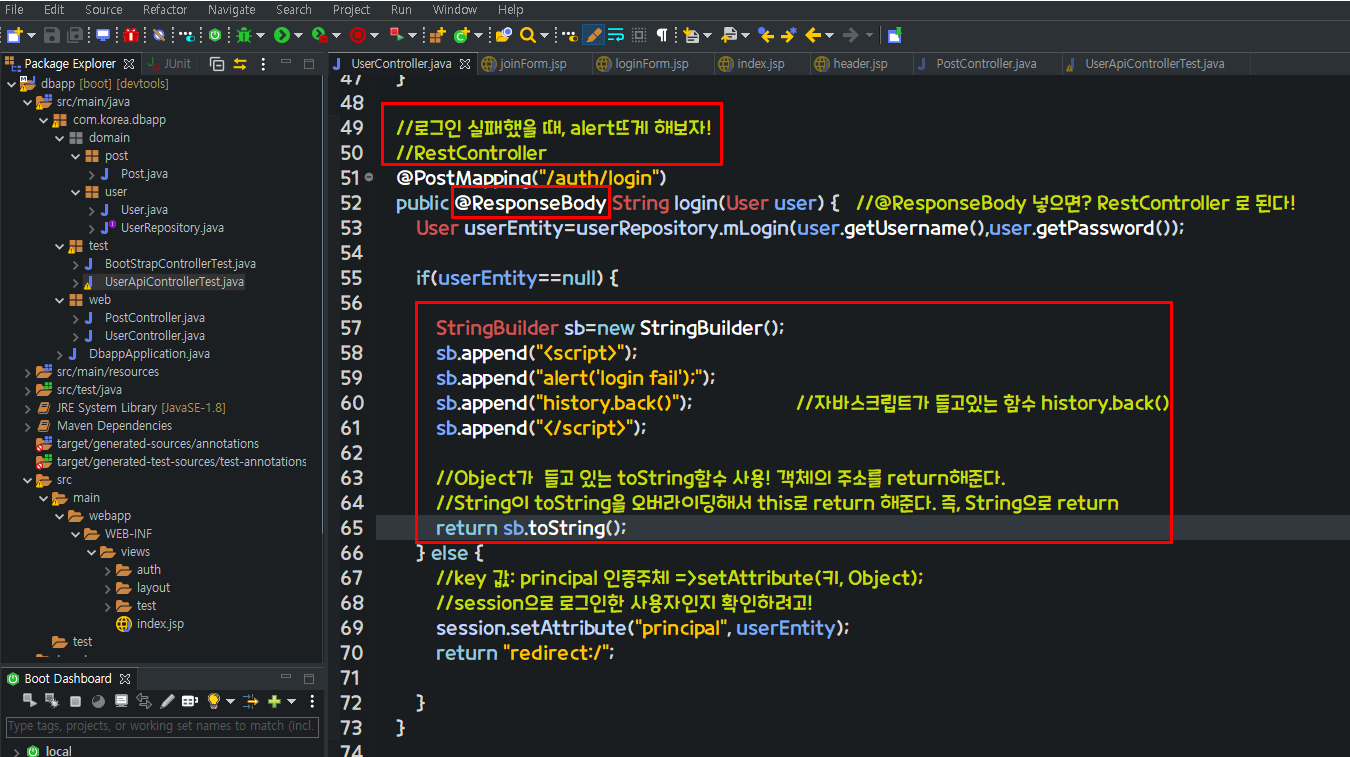Image resolution: width=1350 pixels, height=757 pixels.
Task: Toggle Link with Editor in Package Explorer
Action: pyautogui.click(x=240, y=64)
